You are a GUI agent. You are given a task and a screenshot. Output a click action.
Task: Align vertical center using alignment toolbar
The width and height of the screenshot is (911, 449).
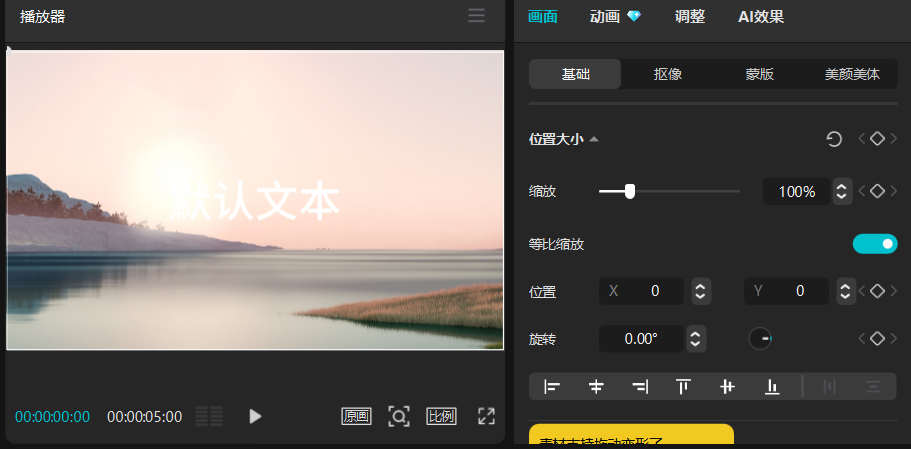click(x=727, y=386)
